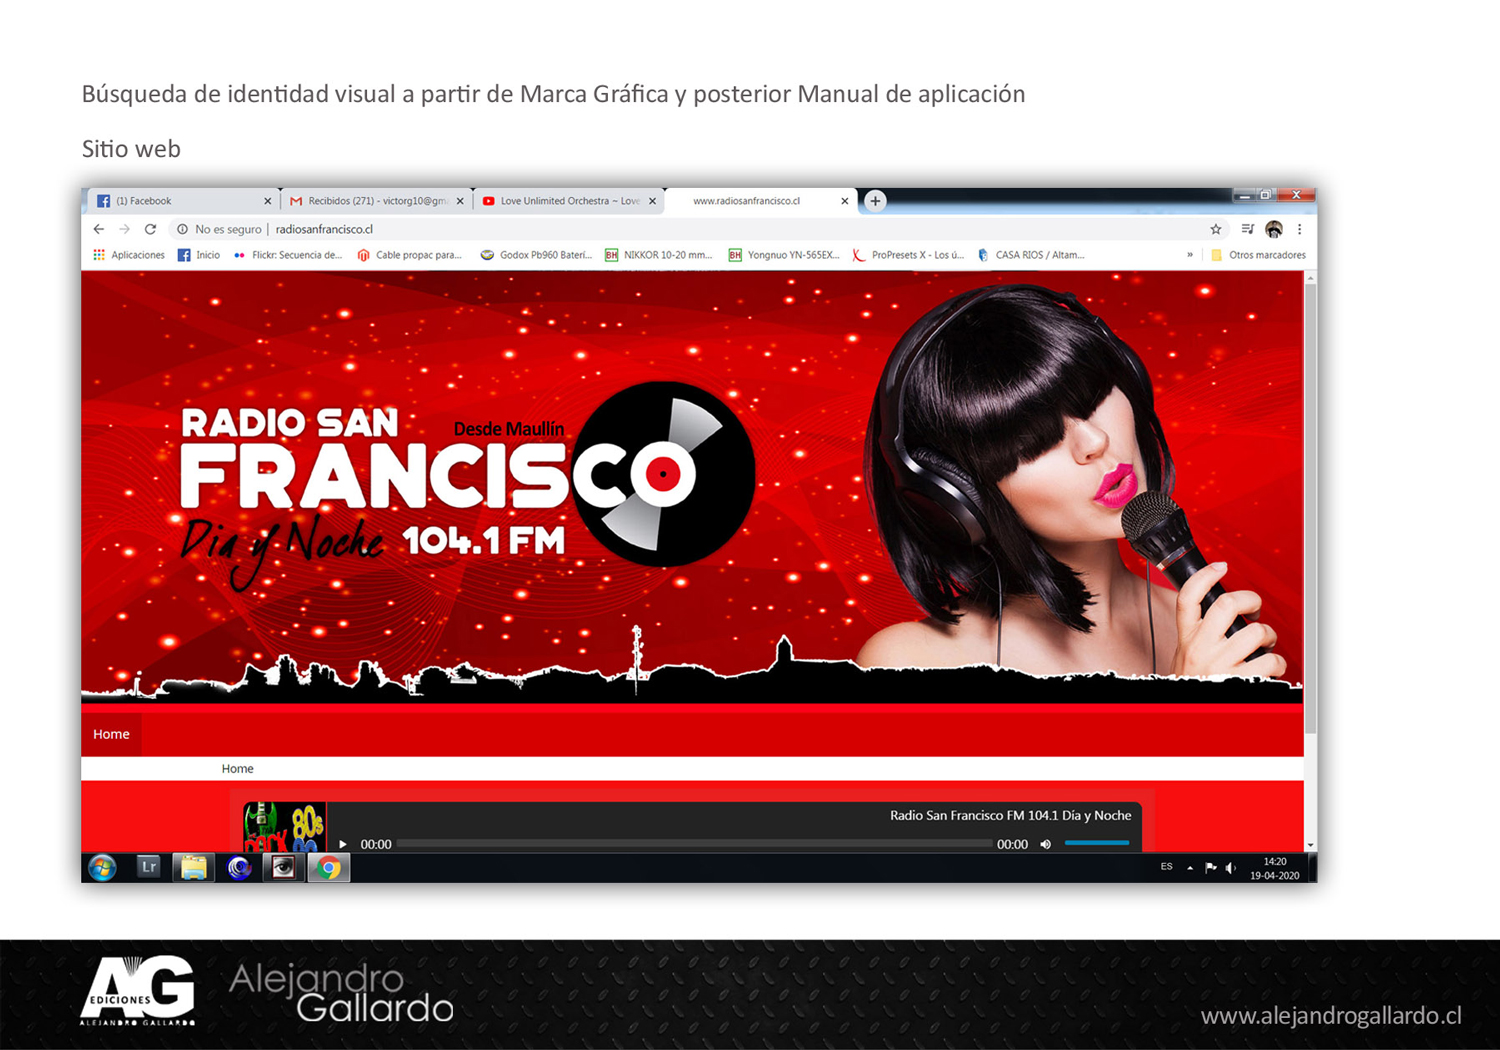Adjust the player volume slider
Screen dimensions: 1500x1050
coord(1096,843)
